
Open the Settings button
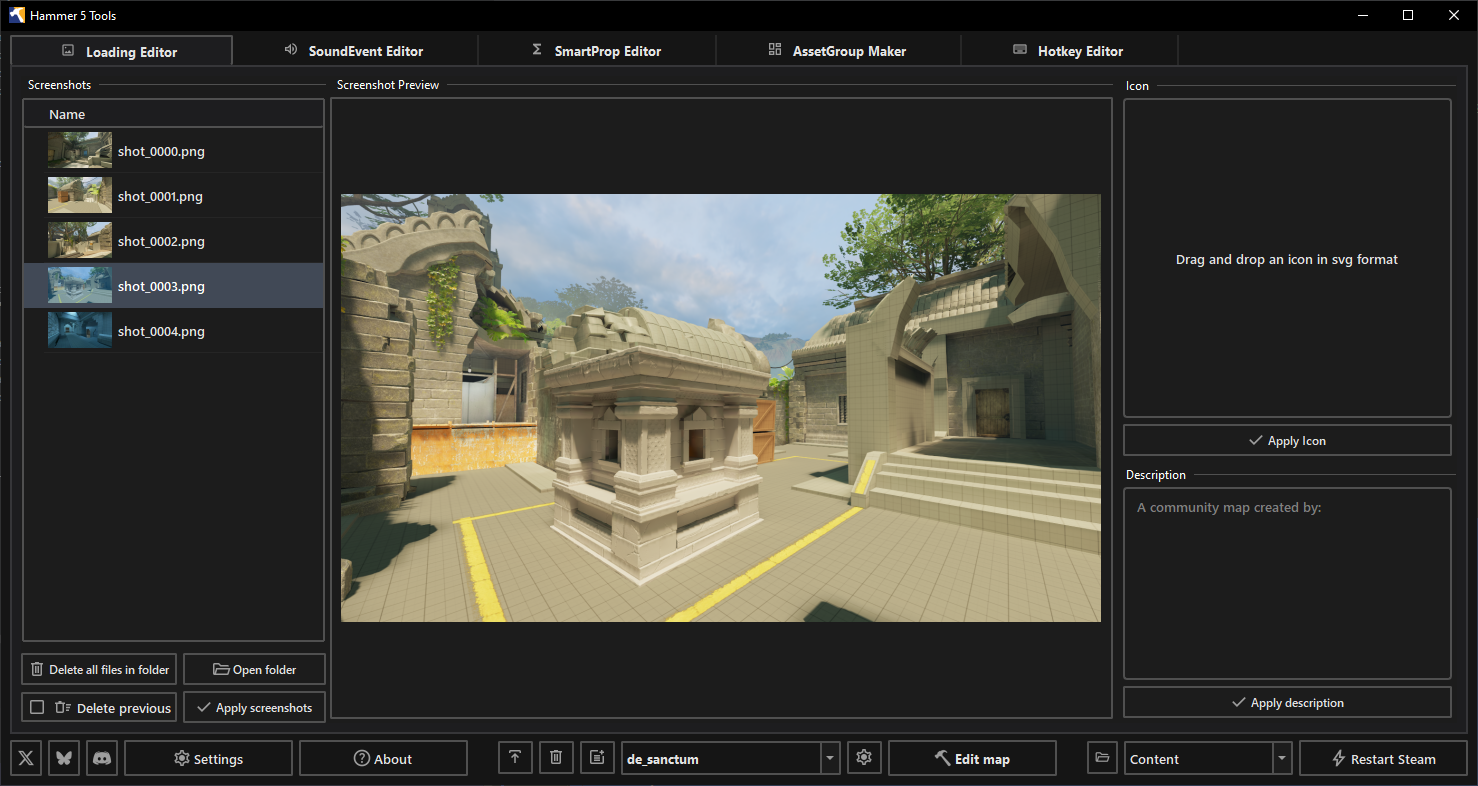208,758
